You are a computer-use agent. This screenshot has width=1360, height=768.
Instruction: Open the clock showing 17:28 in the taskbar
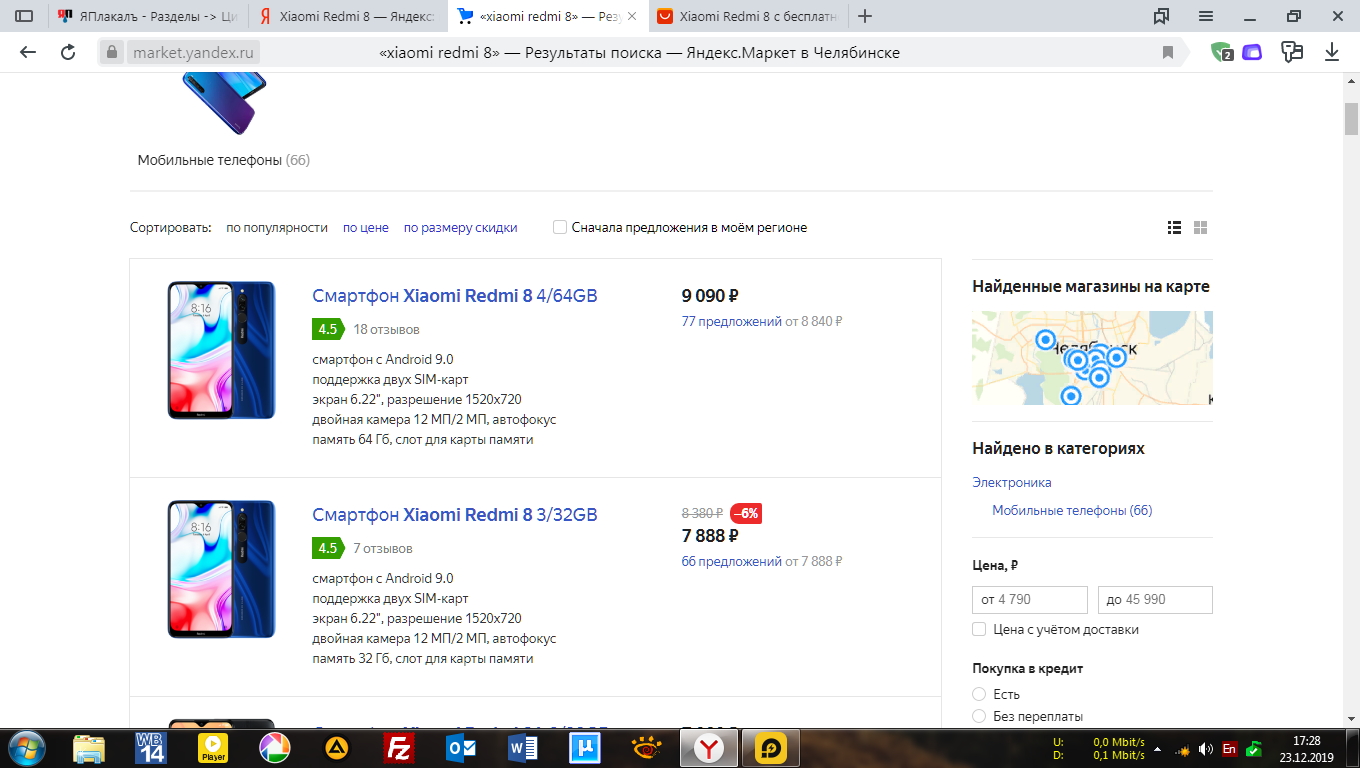[x=1307, y=748]
